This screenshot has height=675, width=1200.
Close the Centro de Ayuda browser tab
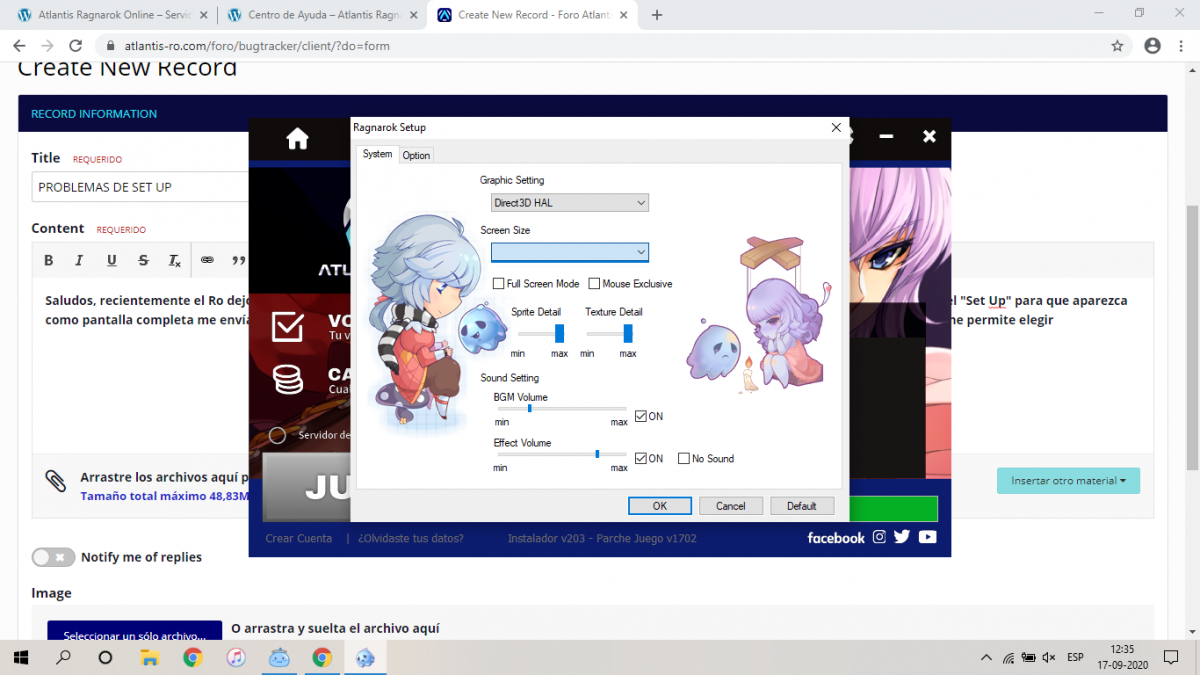point(412,15)
